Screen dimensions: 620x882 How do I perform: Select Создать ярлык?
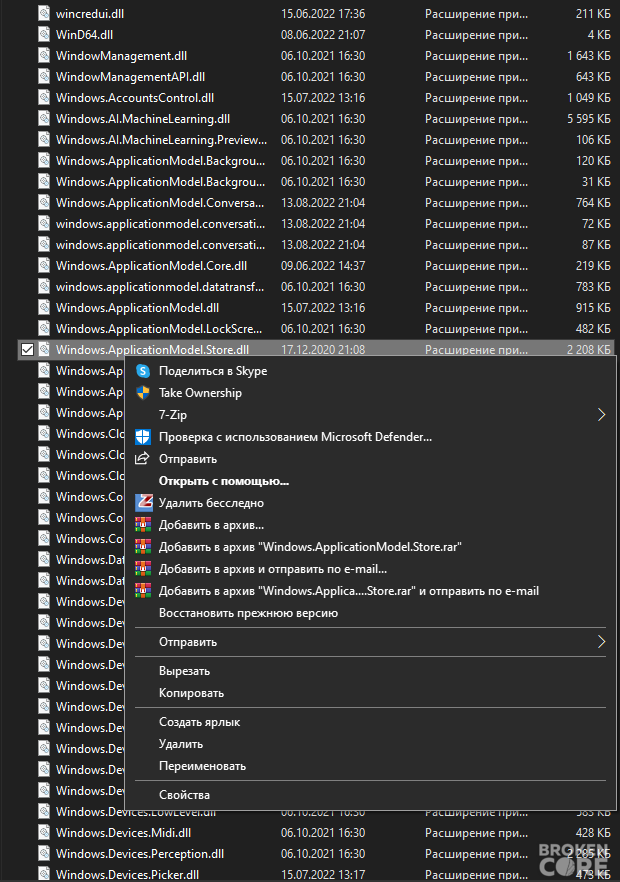coord(199,722)
